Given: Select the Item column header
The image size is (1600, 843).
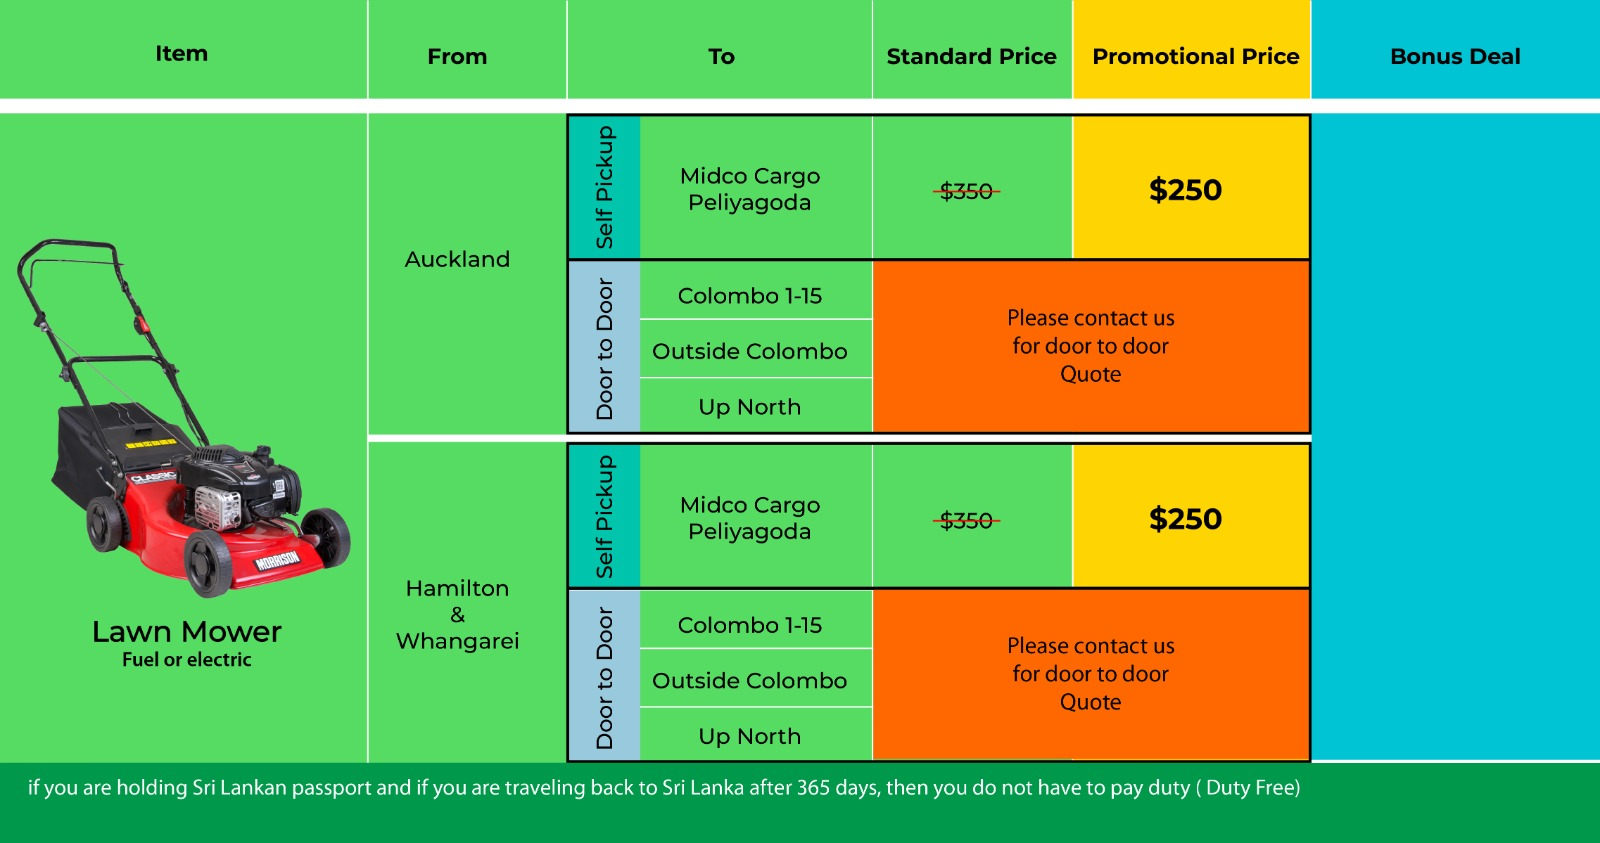Looking at the screenshot, I should pos(181,54).
